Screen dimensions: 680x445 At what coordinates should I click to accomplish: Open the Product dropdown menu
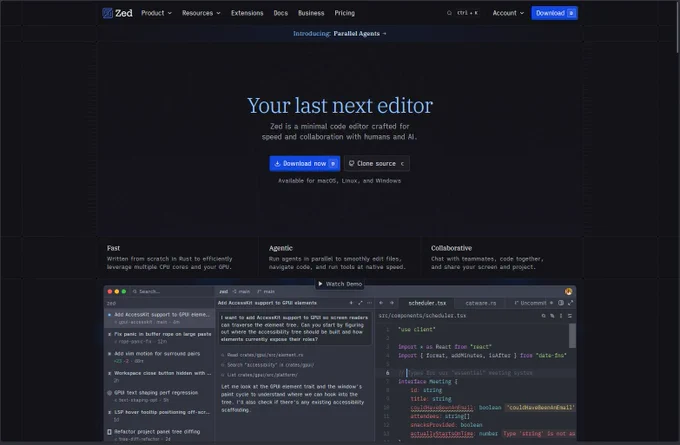[157, 13]
